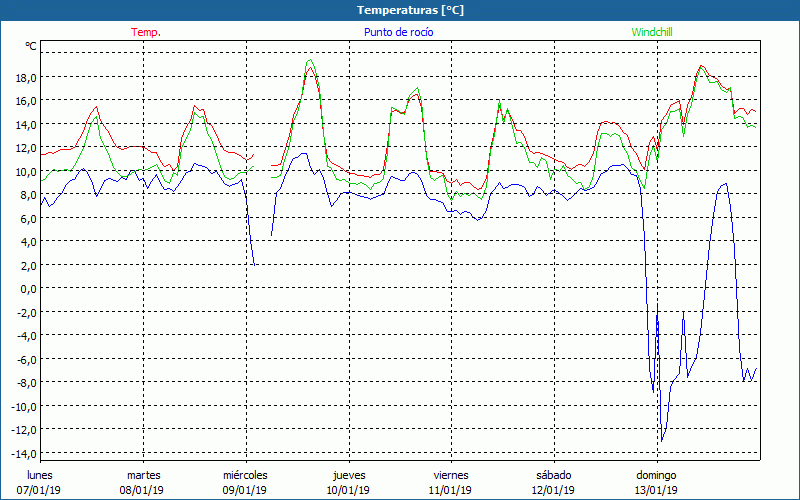Click the 12/01/19 date label
The image size is (800, 500).
[553, 491]
